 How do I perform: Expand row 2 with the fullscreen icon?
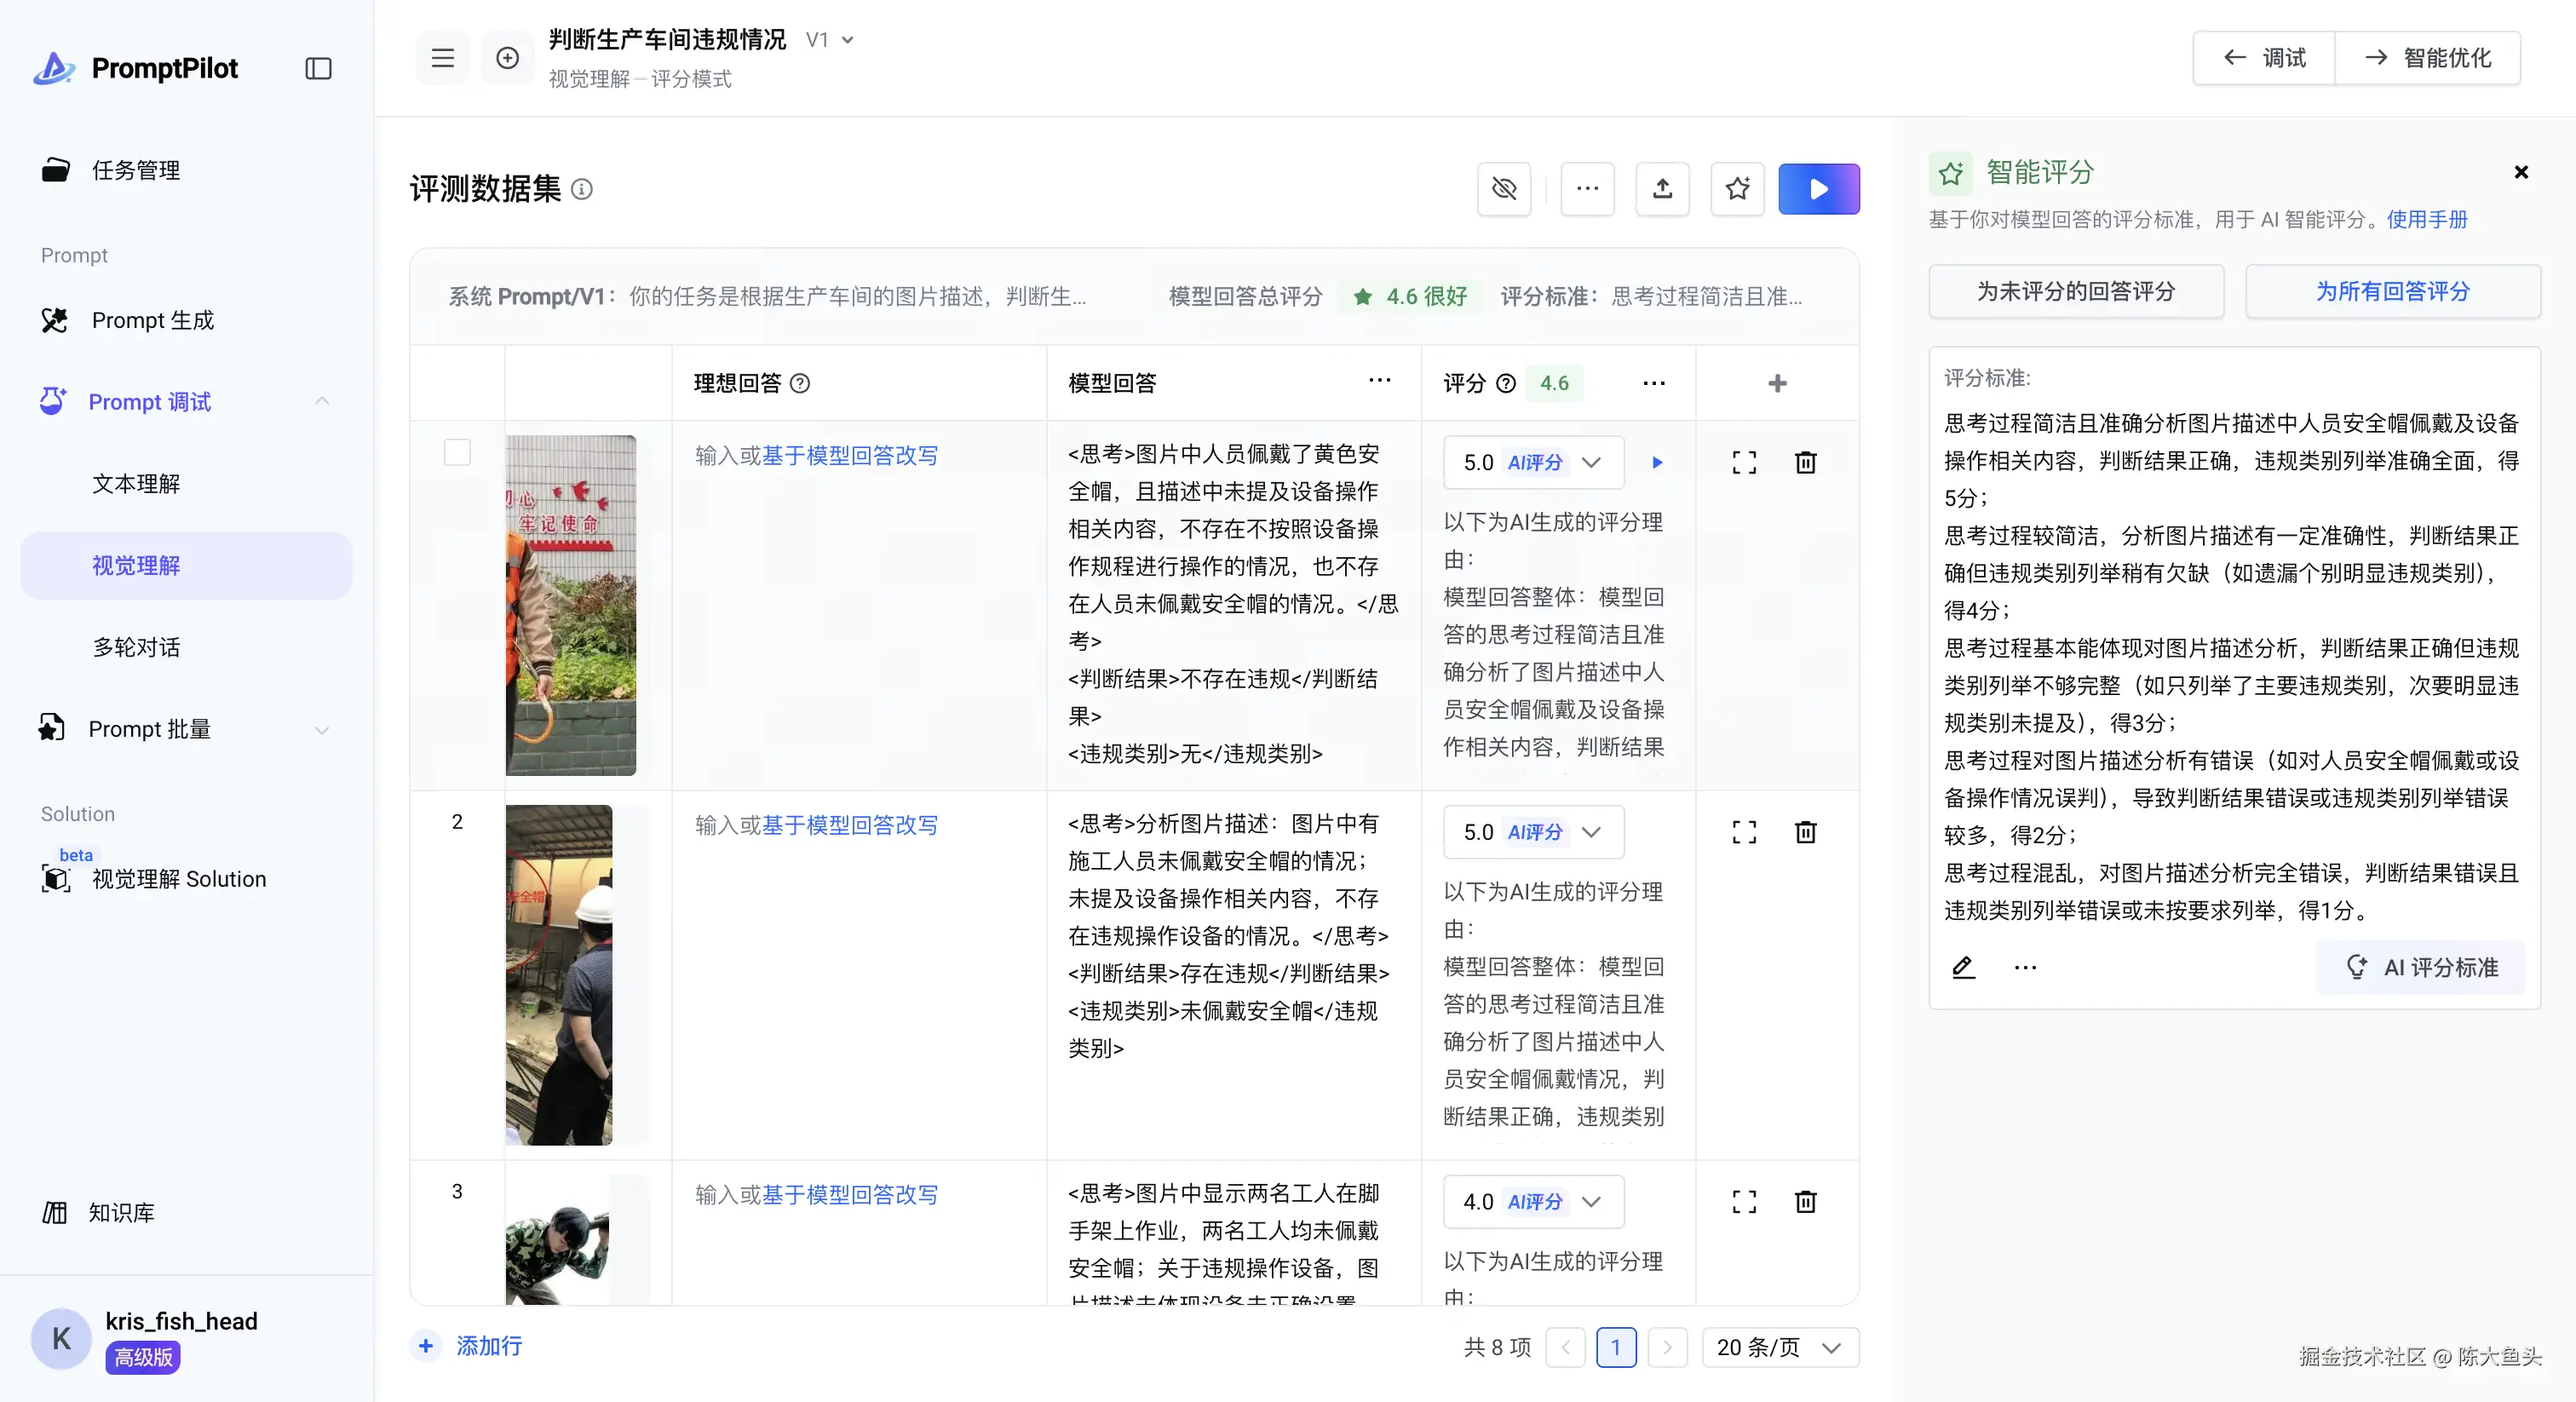tap(1744, 832)
